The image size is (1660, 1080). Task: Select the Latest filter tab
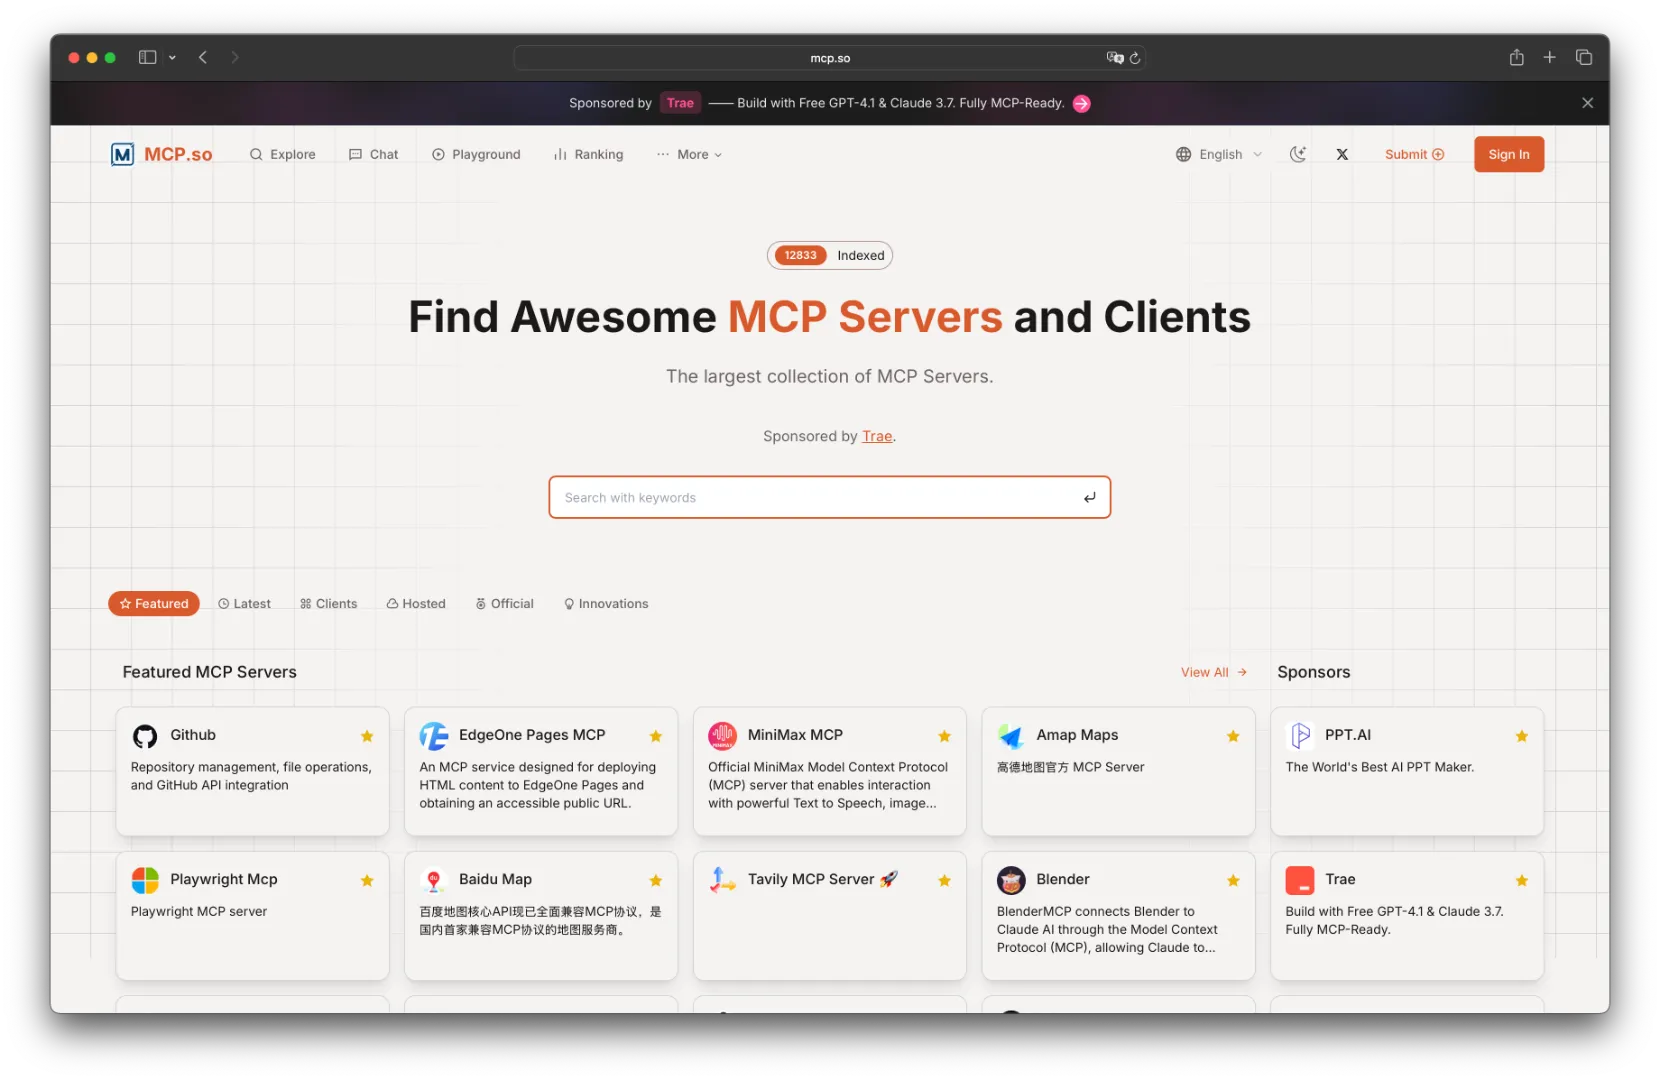pos(245,604)
